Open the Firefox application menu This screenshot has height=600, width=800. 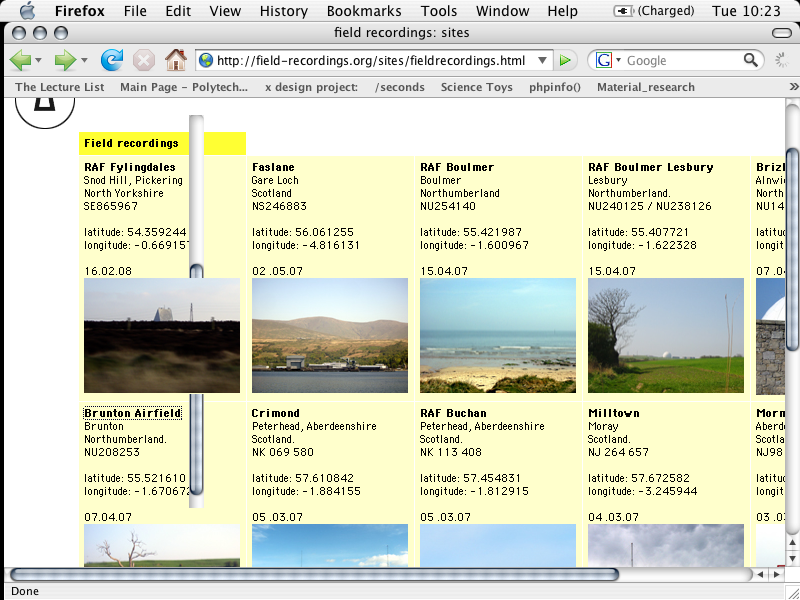click(81, 11)
